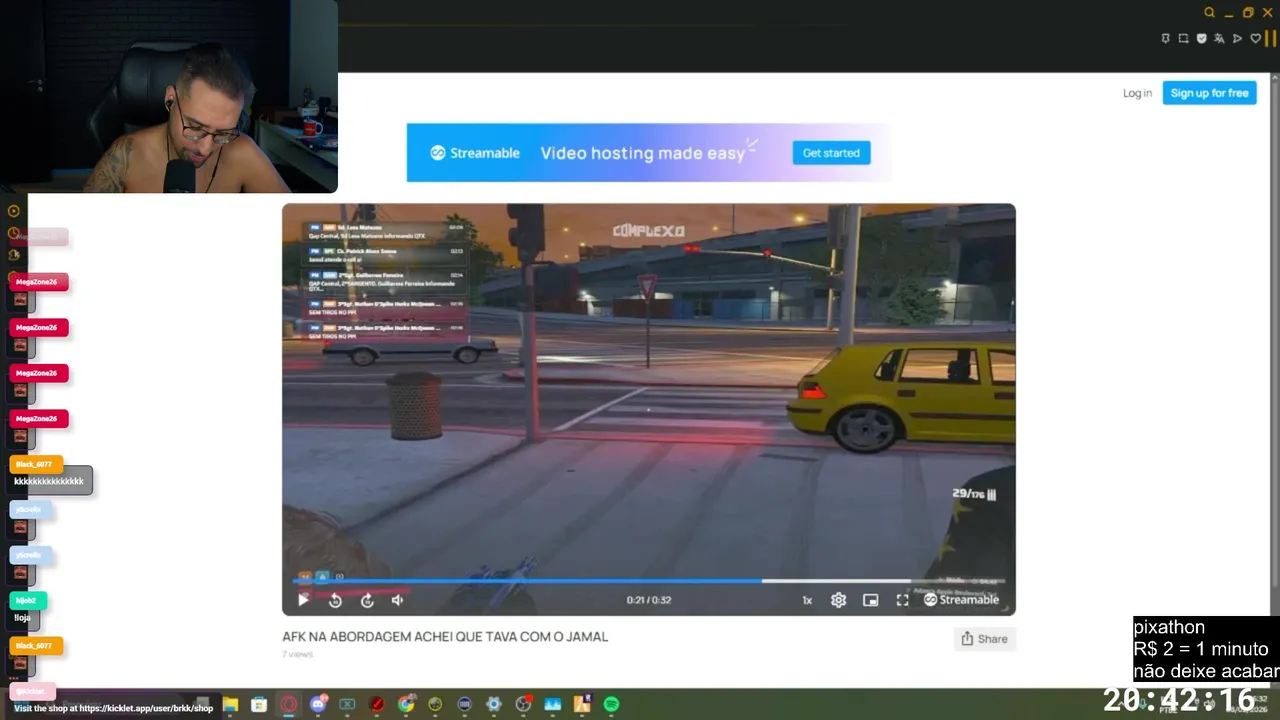Click the Share button
This screenshot has width=1280, height=720.
pyautogui.click(x=984, y=639)
